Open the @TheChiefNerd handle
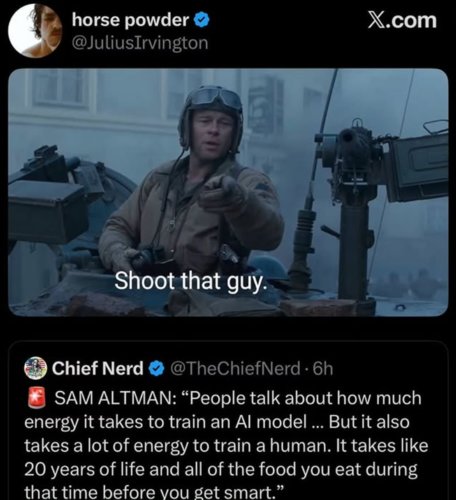The width and height of the screenshot is (456, 500). coord(235,368)
